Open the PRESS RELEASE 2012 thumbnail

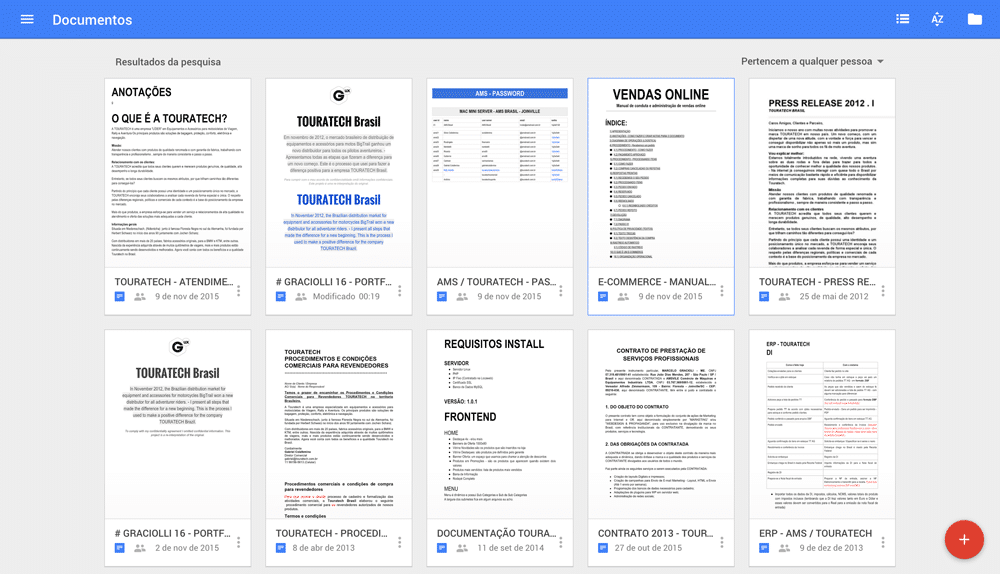(822, 173)
